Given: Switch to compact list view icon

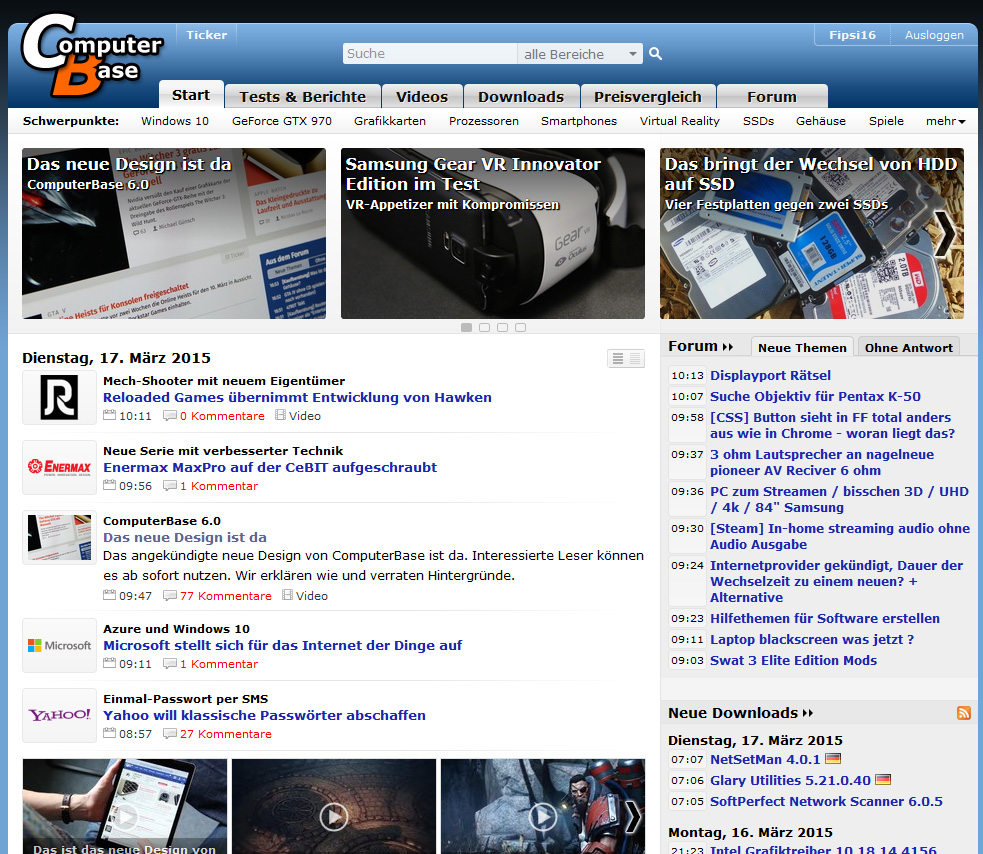Looking at the screenshot, I should [x=635, y=359].
